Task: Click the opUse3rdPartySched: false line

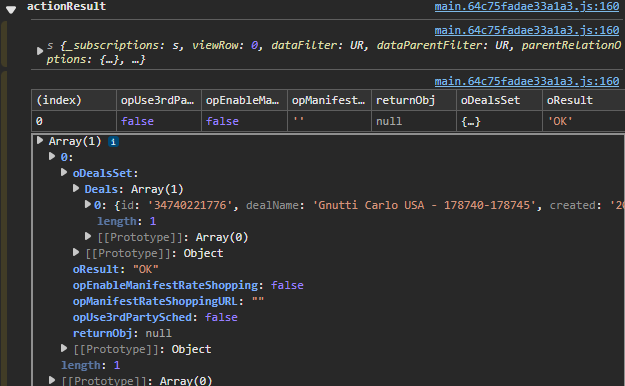Action: 155,317
